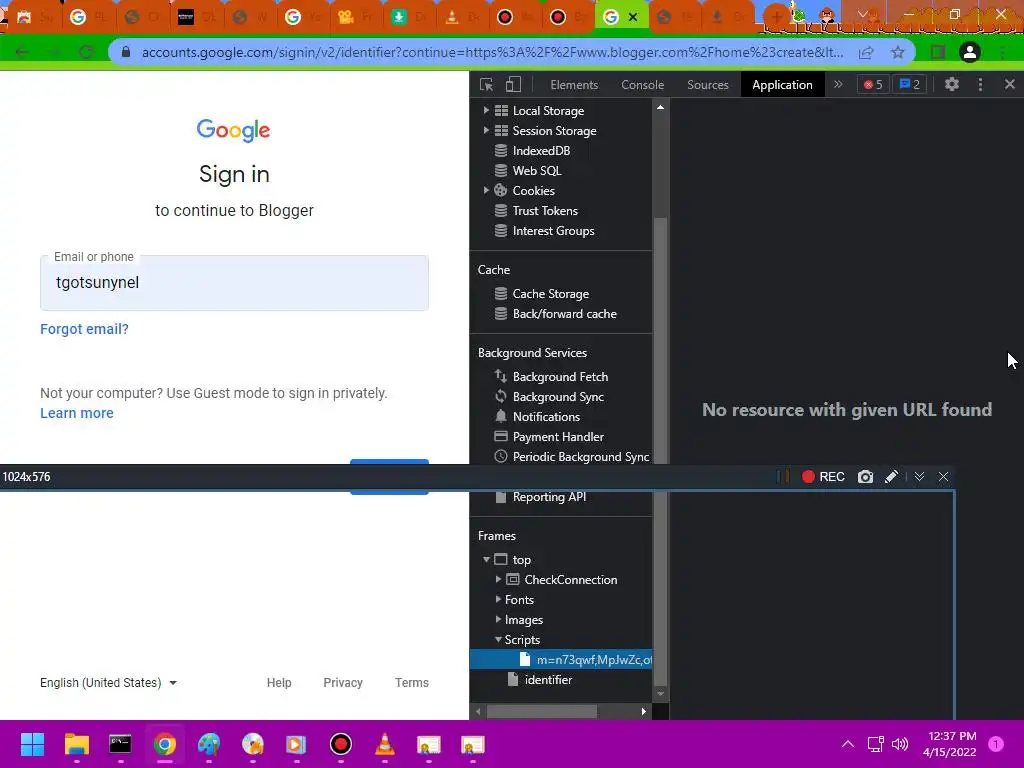Close the DevTools panel
Viewport: 1024px width, 768px height.
(x=1010, y=84)
